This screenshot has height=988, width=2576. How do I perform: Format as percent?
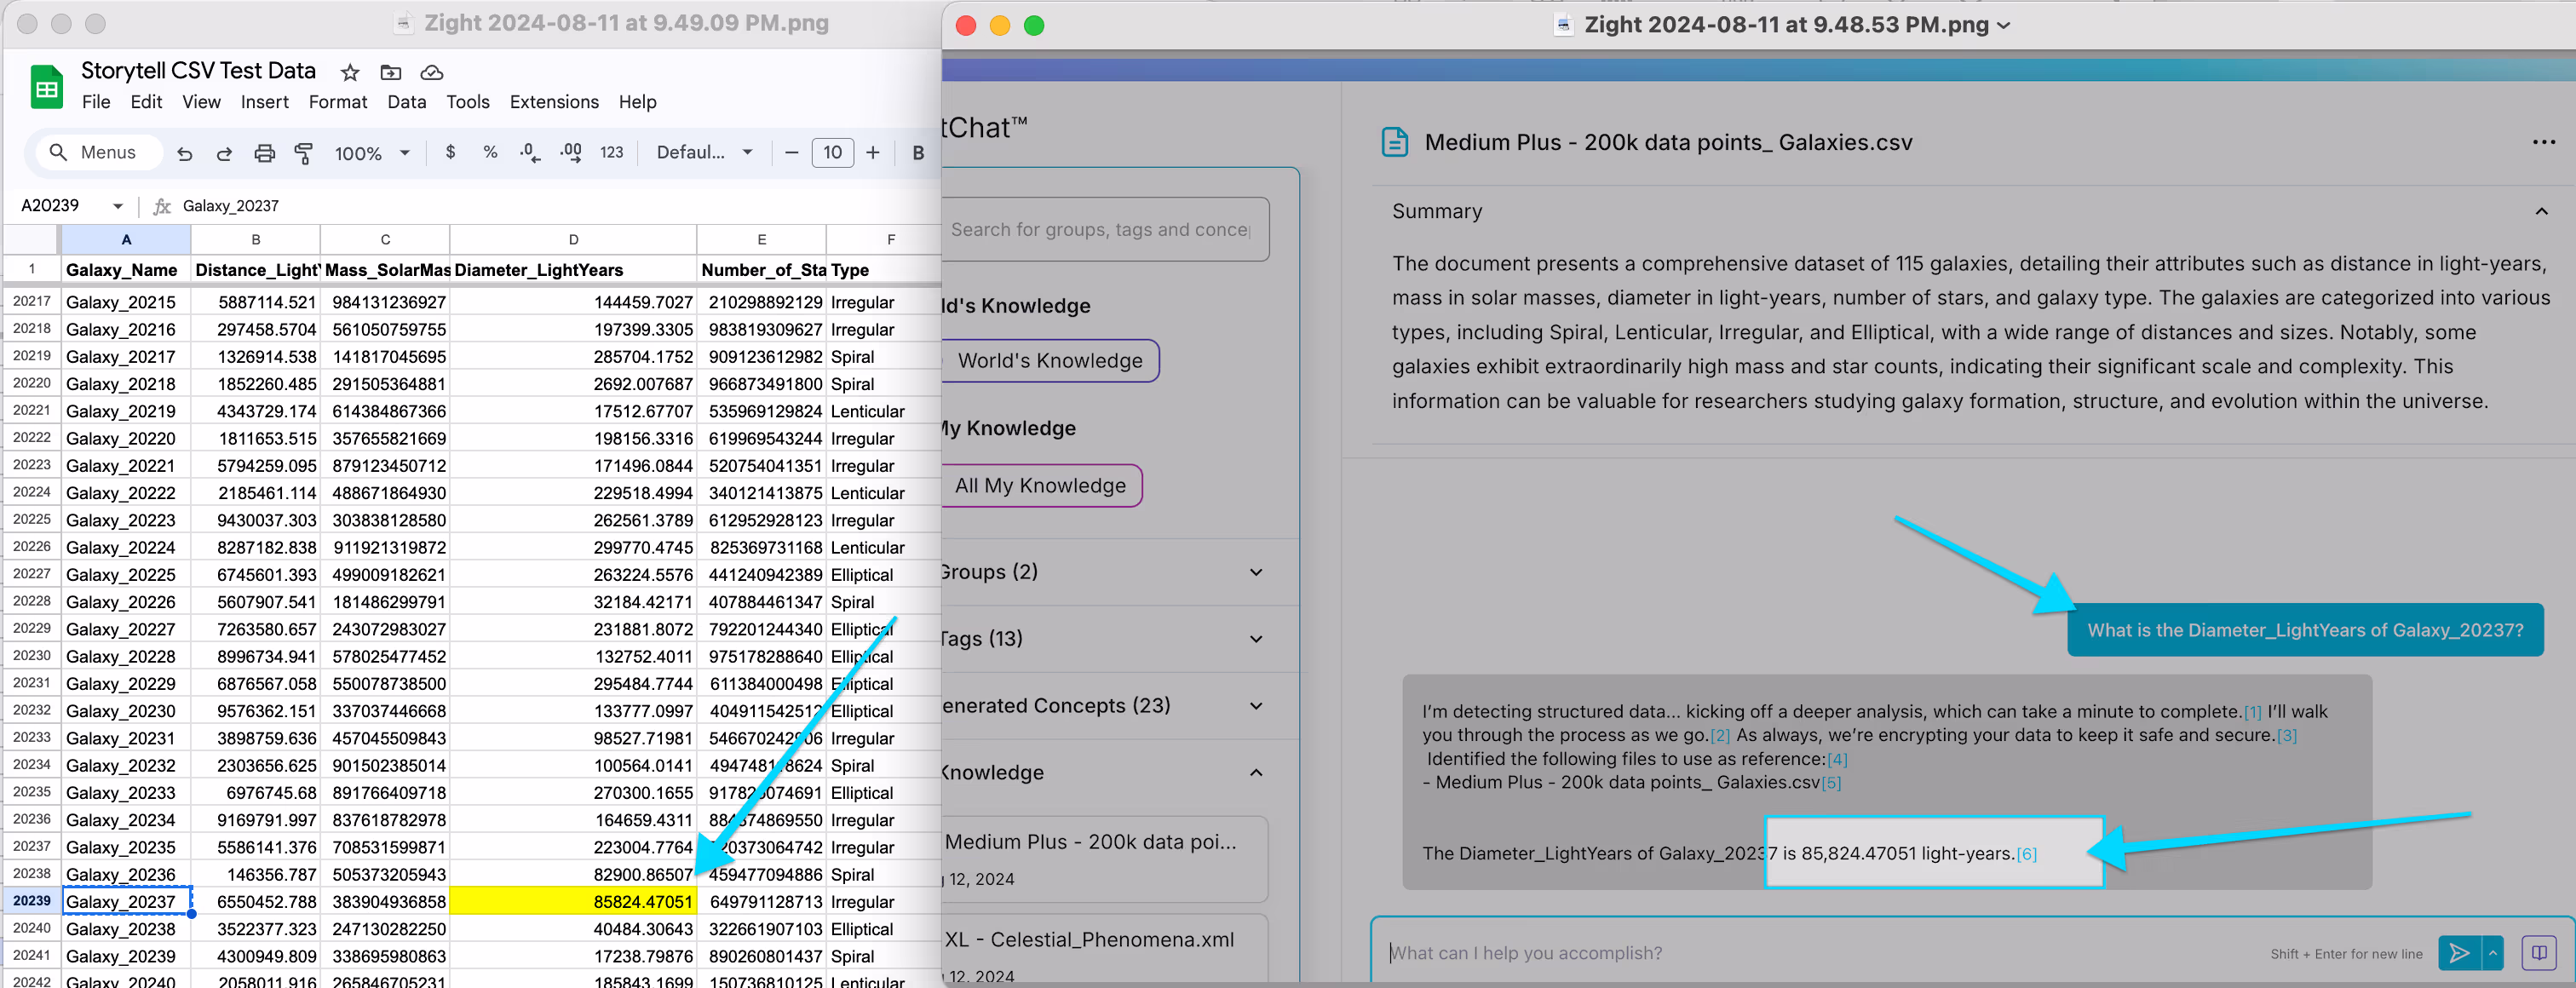490,152
